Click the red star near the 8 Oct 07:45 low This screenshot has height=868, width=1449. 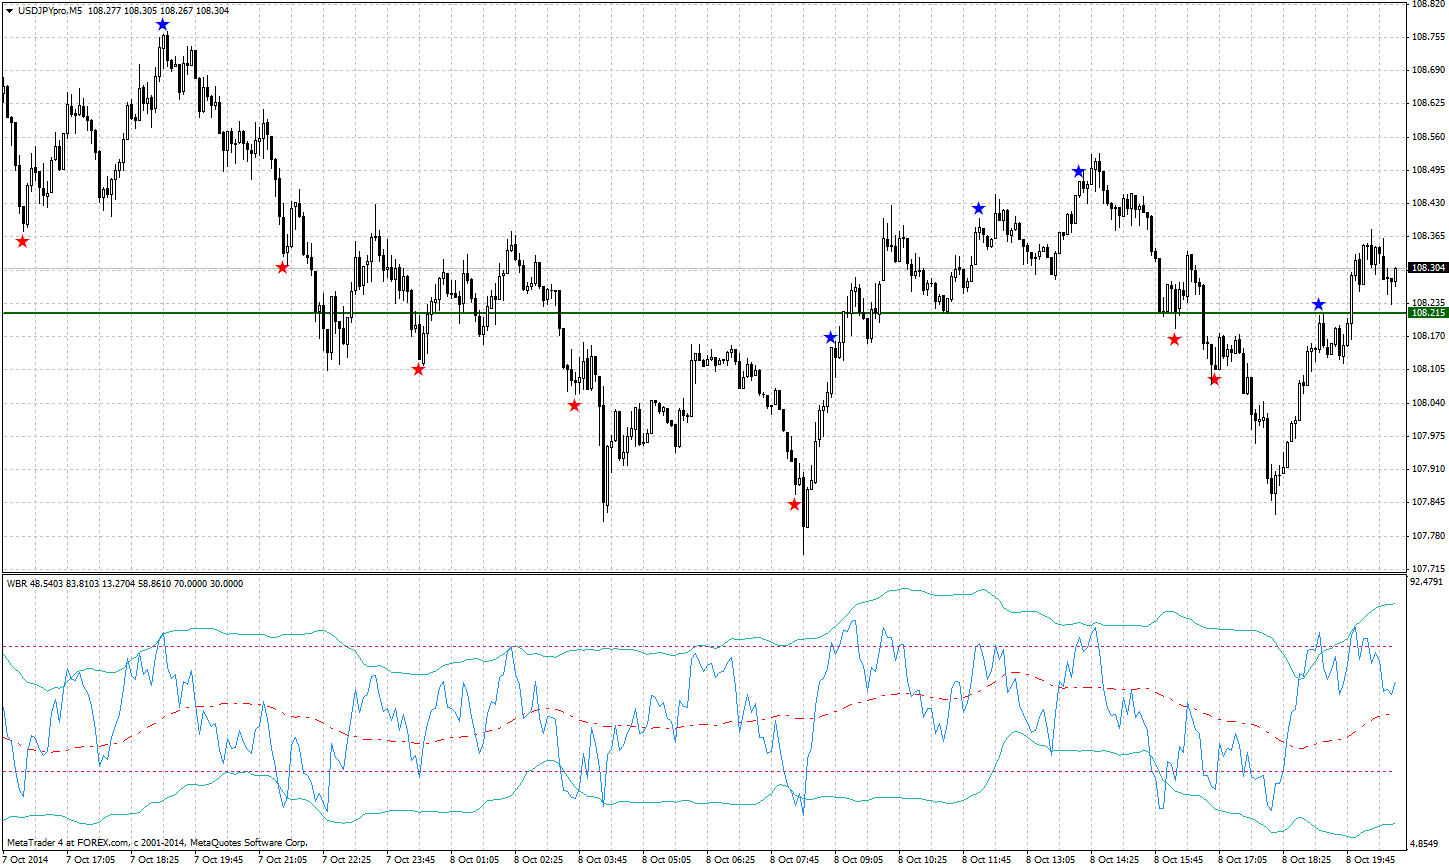click(795, 504)
